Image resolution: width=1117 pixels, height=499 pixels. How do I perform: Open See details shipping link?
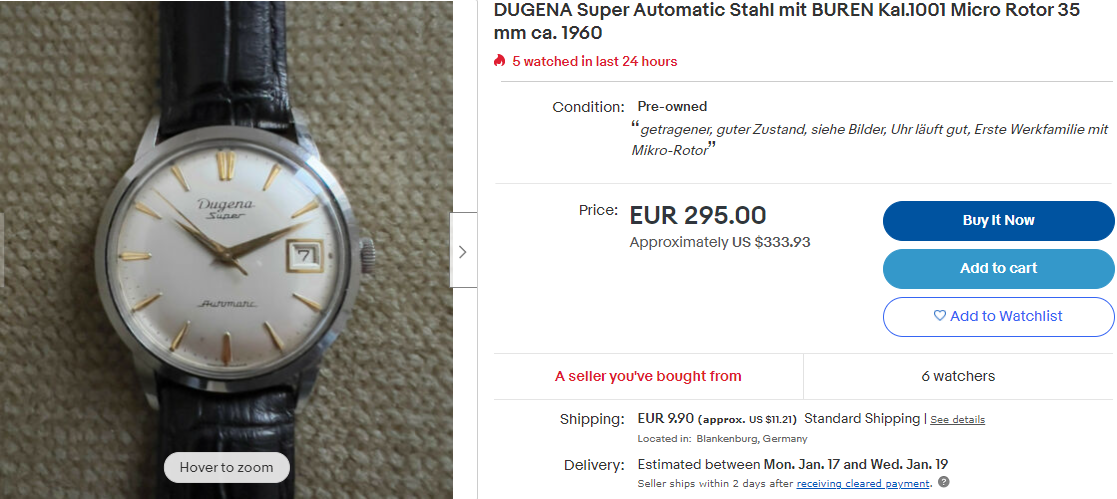(957, 420)
